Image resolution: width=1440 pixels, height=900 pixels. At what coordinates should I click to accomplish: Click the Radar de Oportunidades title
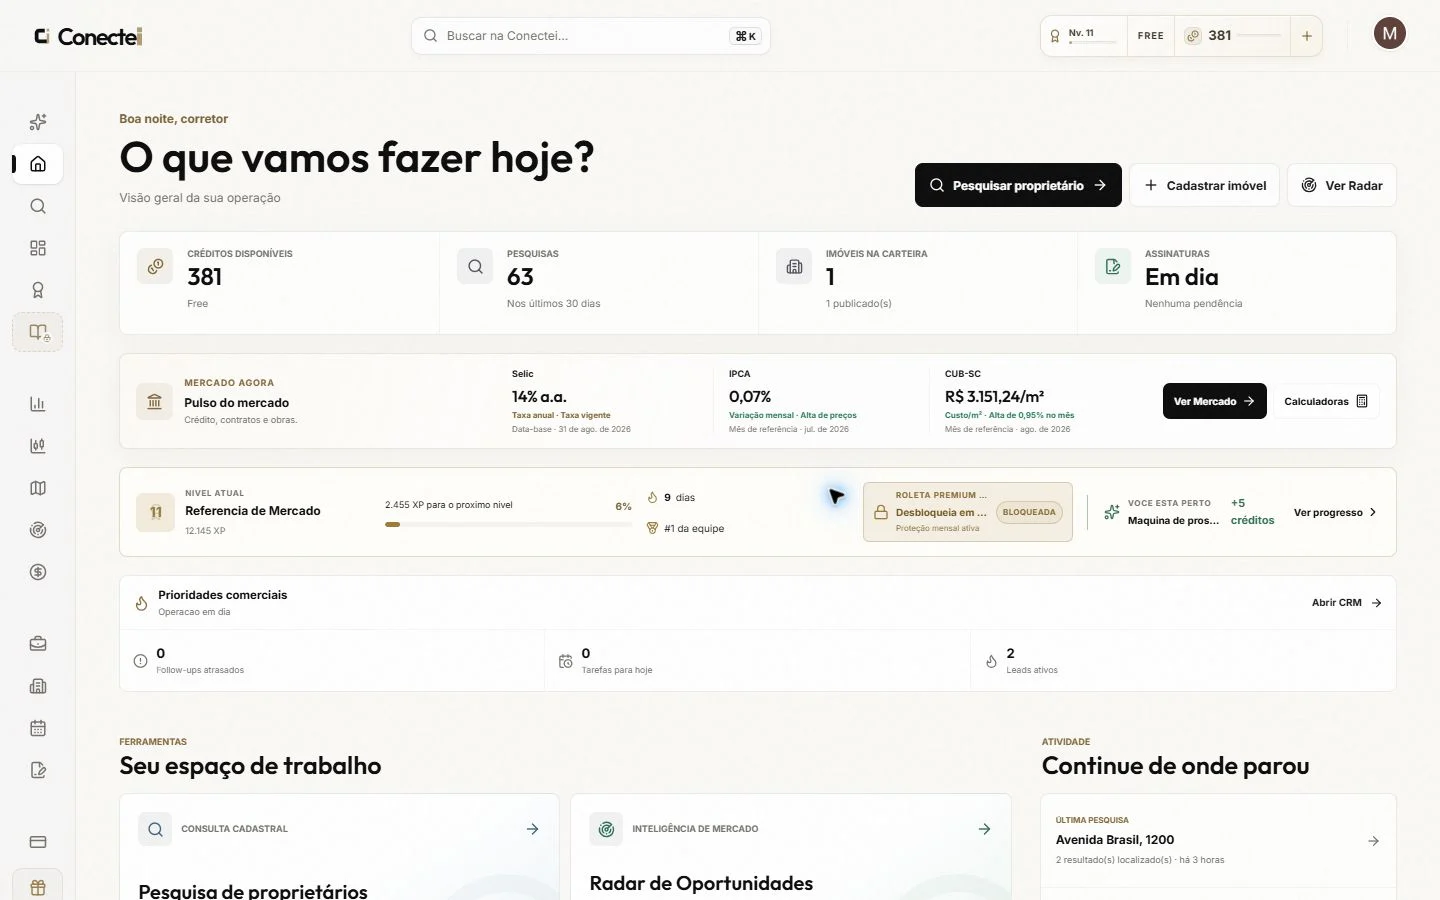[x=701, y=883]
